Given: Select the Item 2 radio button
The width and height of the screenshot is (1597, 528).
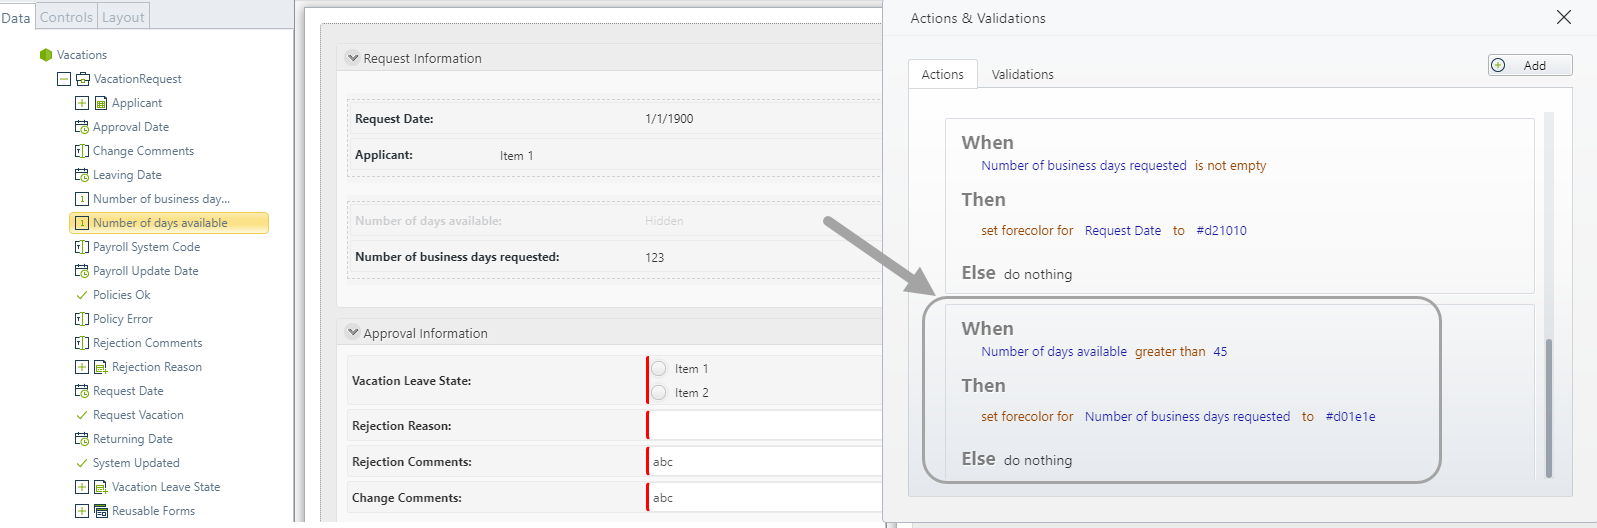Looking at the screenshot, I should (x=659, y=392).
